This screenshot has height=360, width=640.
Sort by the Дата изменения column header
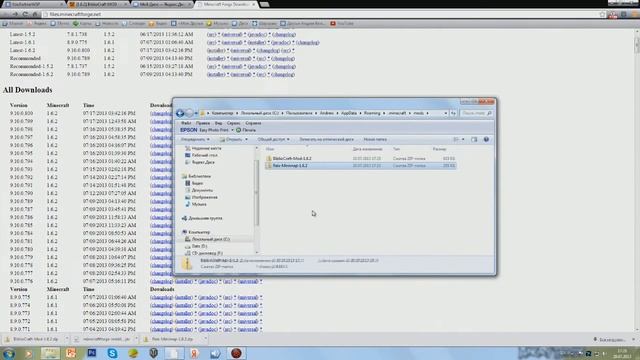367,149
